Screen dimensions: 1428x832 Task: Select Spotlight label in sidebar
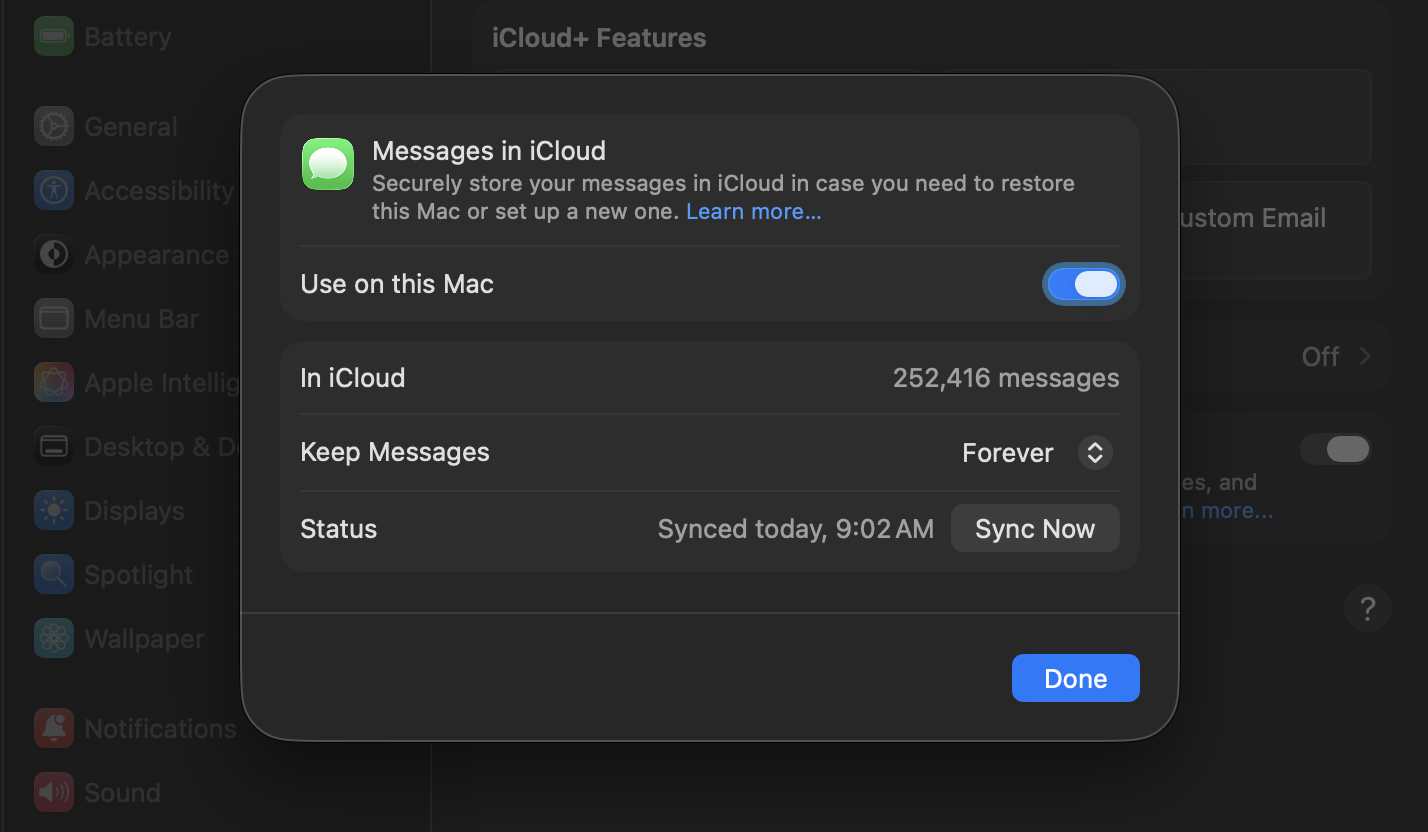click(139, 575)
